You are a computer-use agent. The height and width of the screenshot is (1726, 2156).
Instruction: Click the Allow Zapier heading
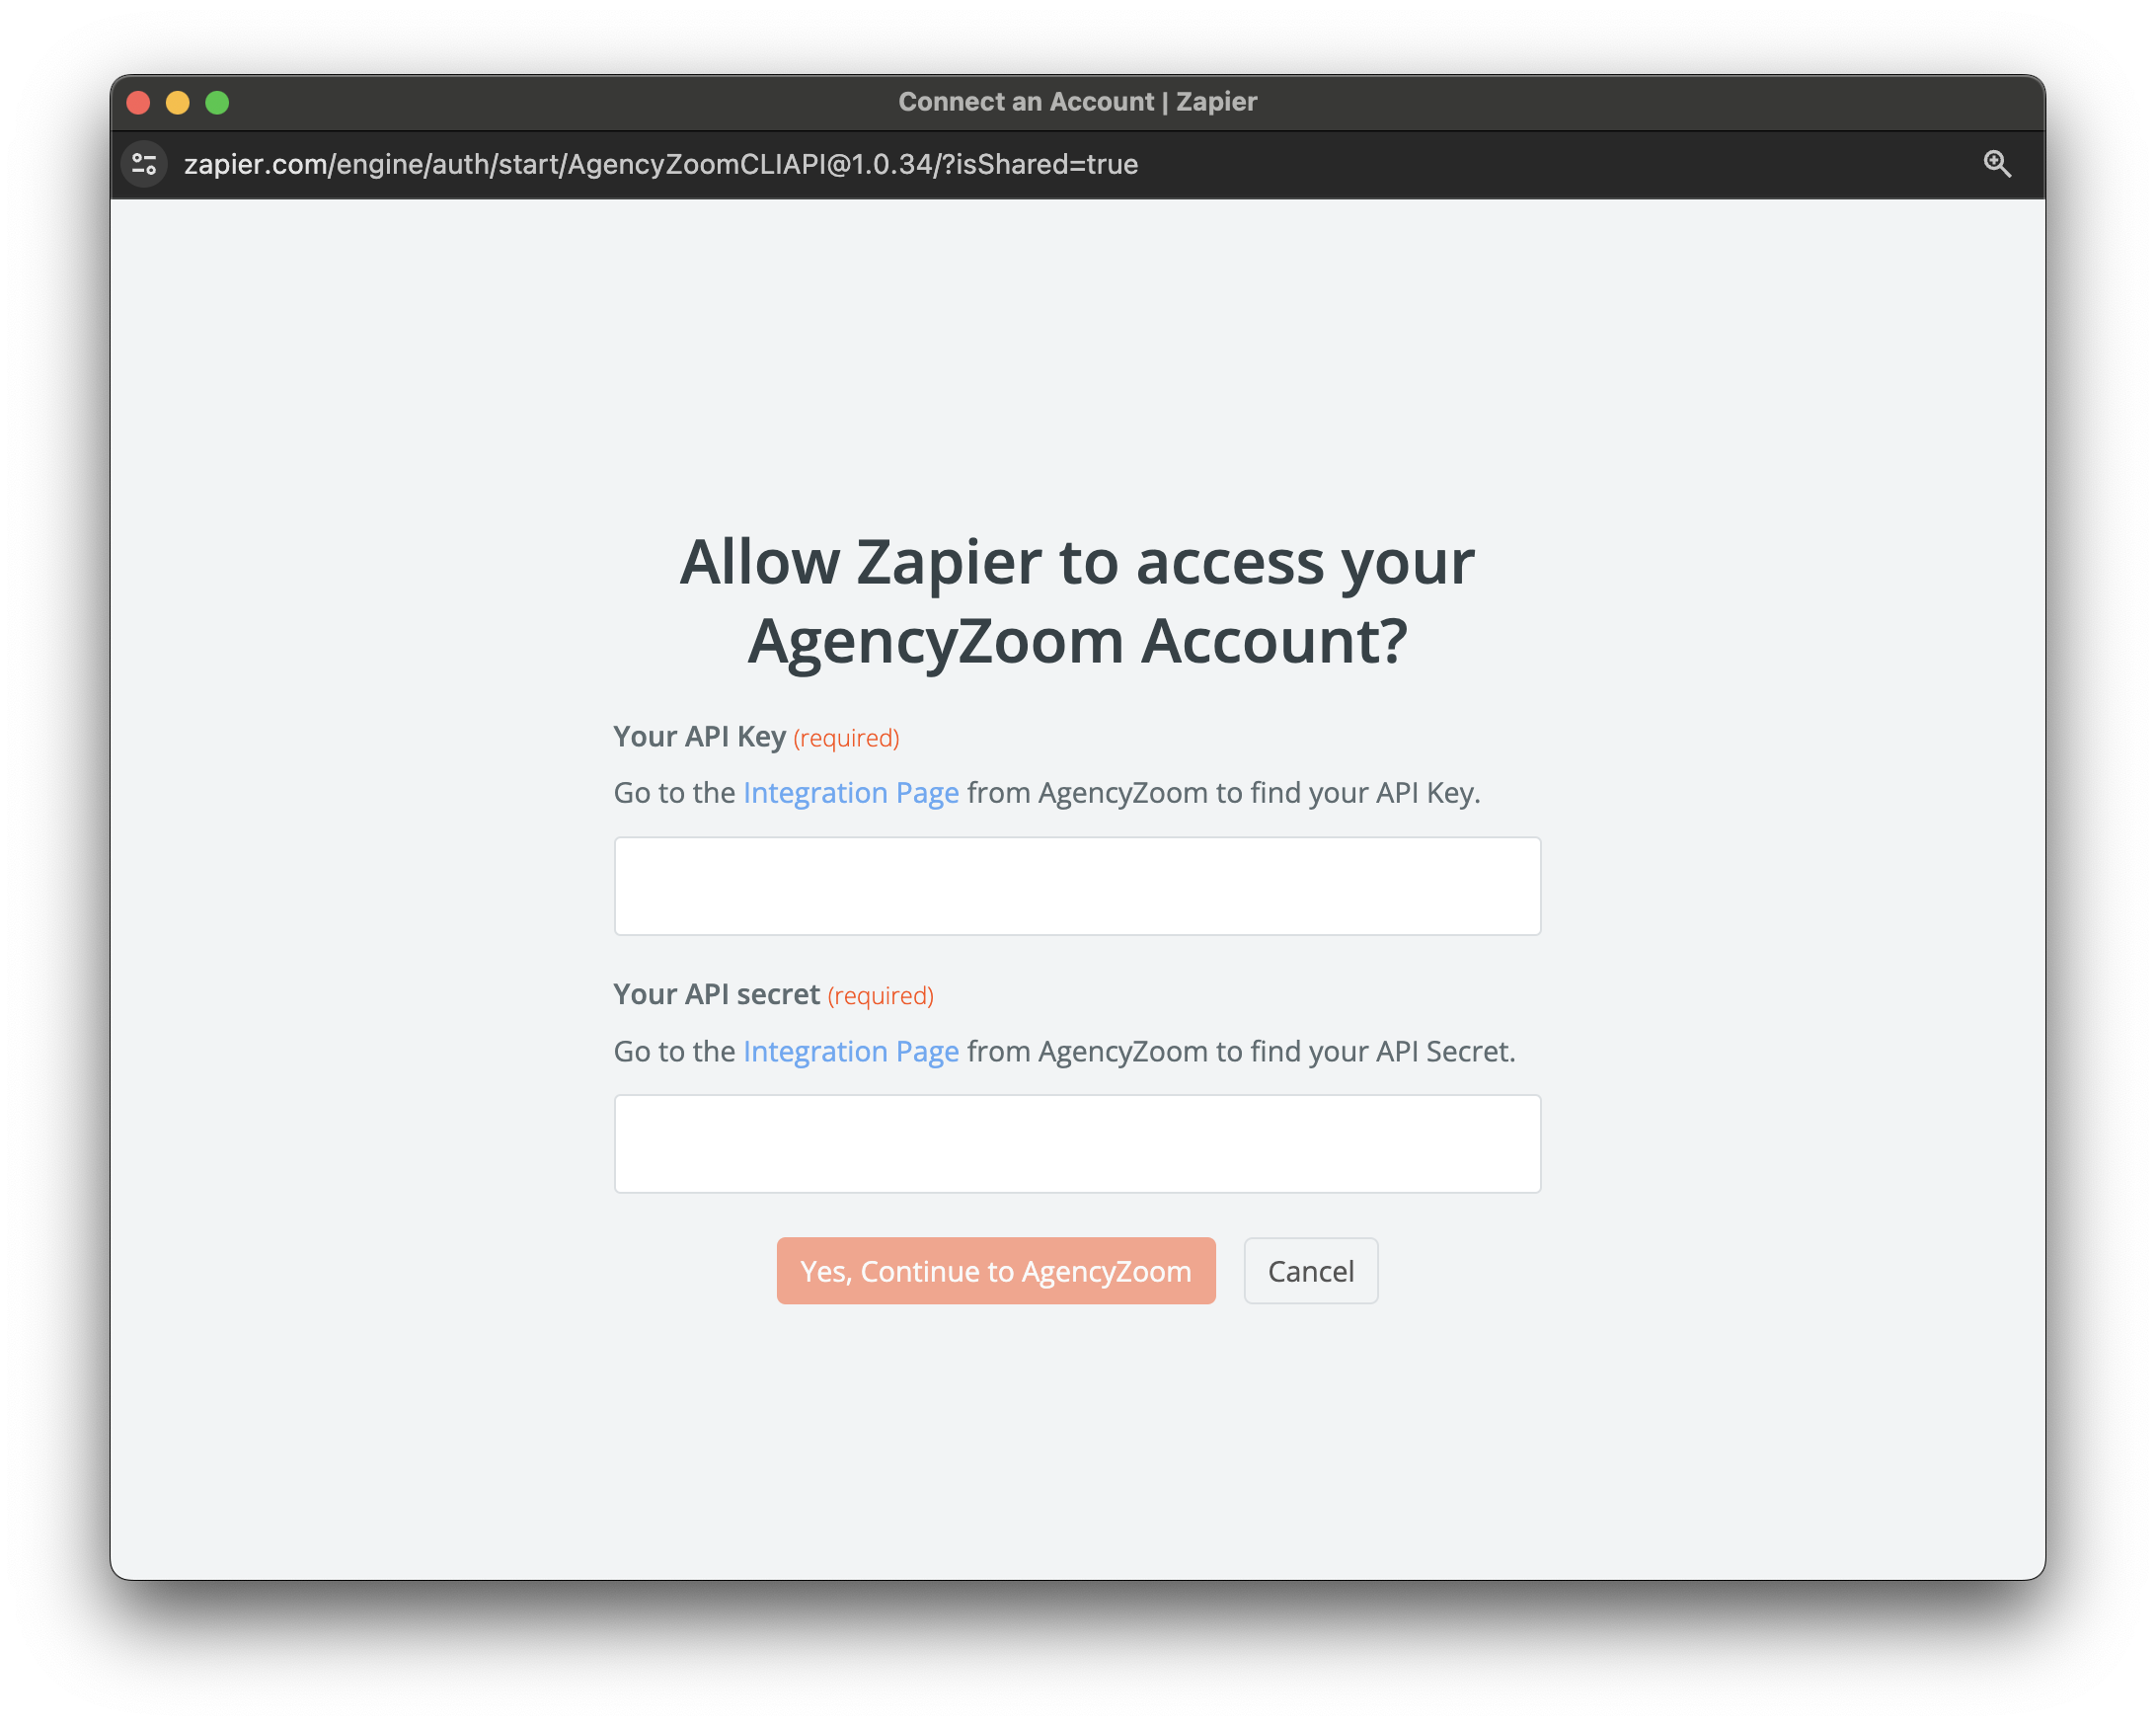click(x=1077, y=600)
